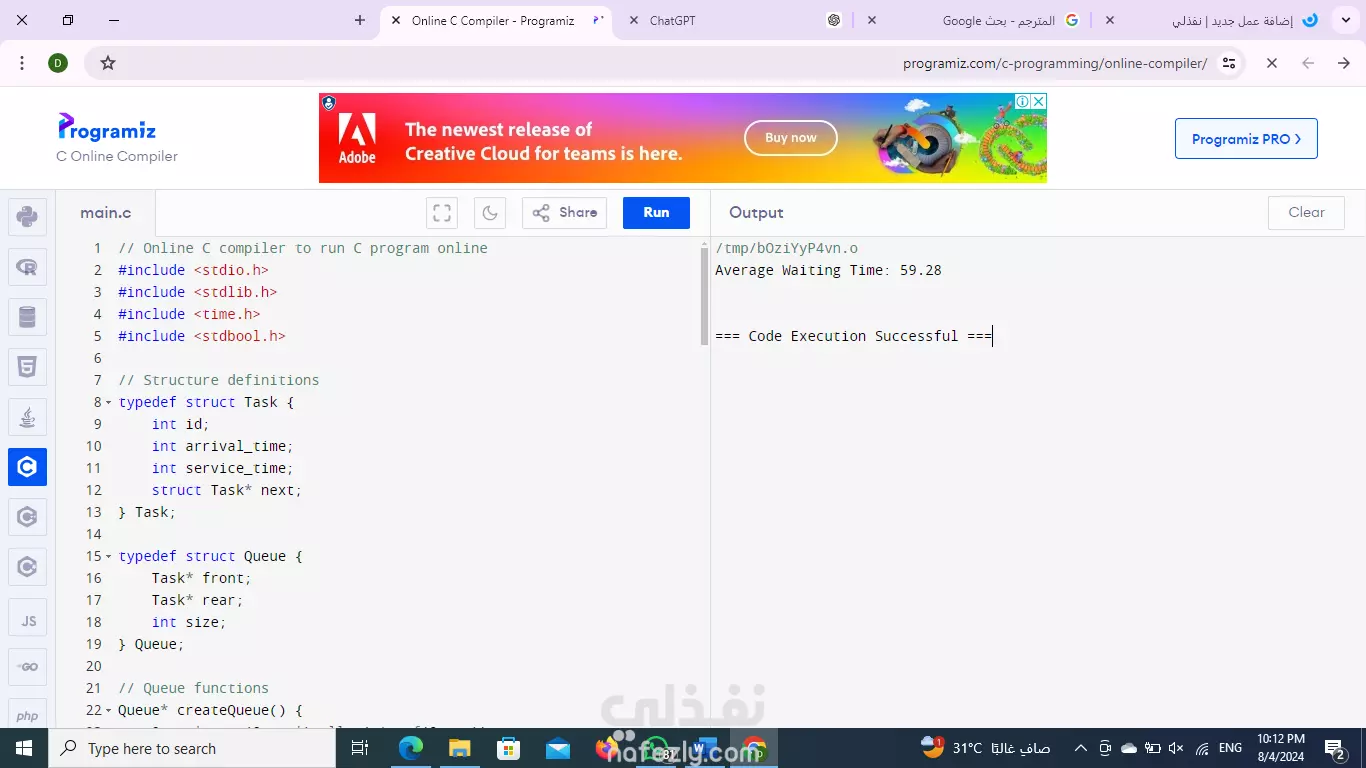Open the tab search dropdown

[x=1346, y=20]
